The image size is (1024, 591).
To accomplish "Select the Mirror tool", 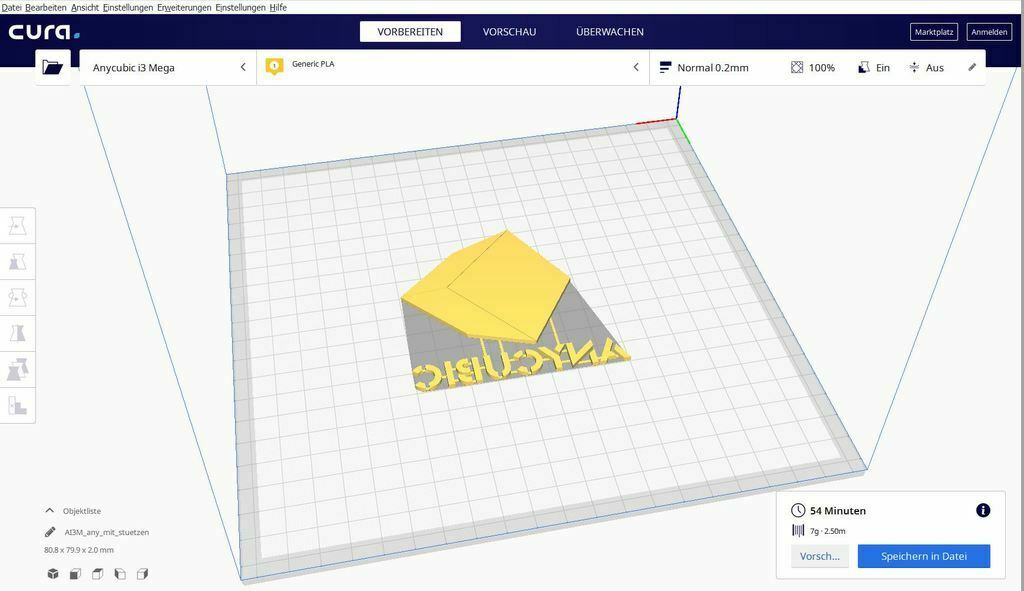I will tap(18, 333).
